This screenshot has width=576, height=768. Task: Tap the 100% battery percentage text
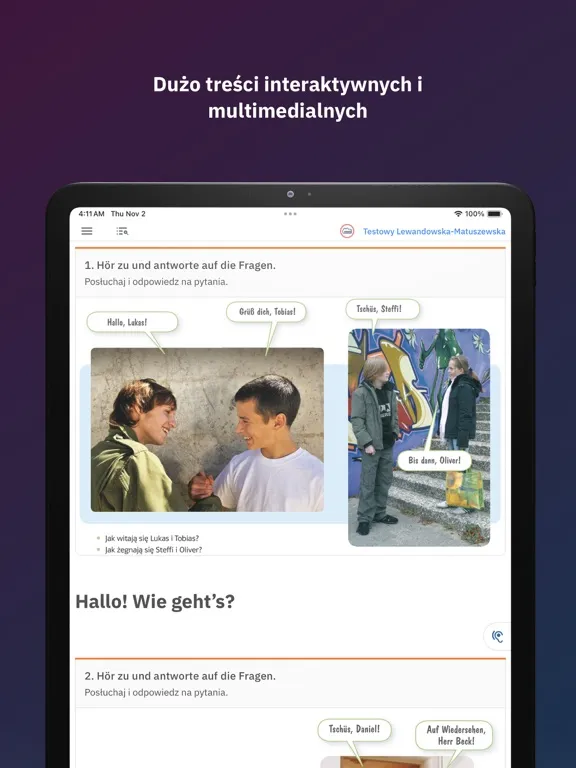point(474,214)
